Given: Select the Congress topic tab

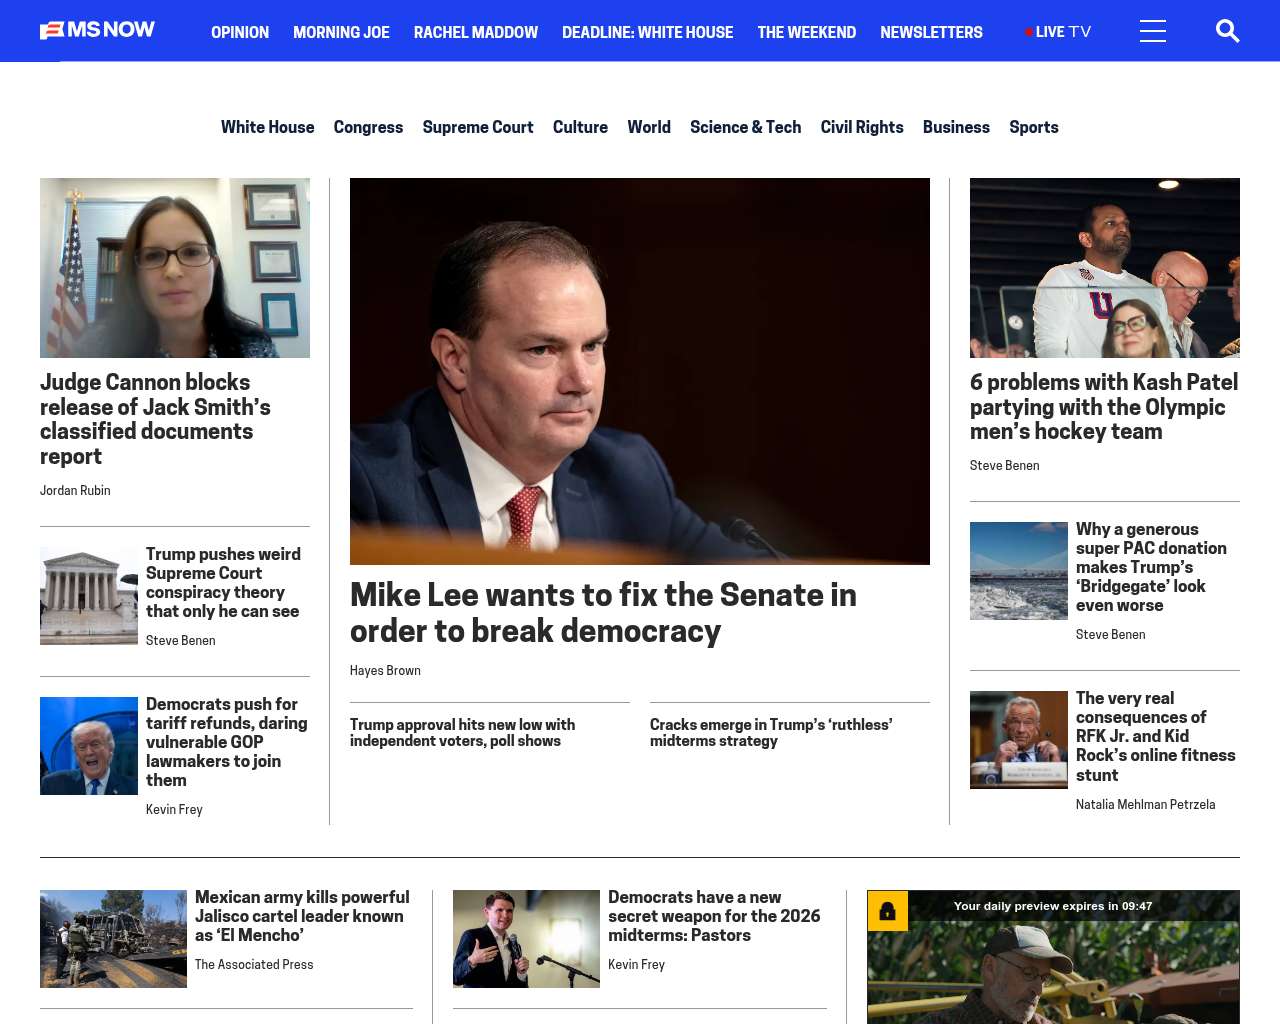Looking at the screenshot, I should pos(368,127).
